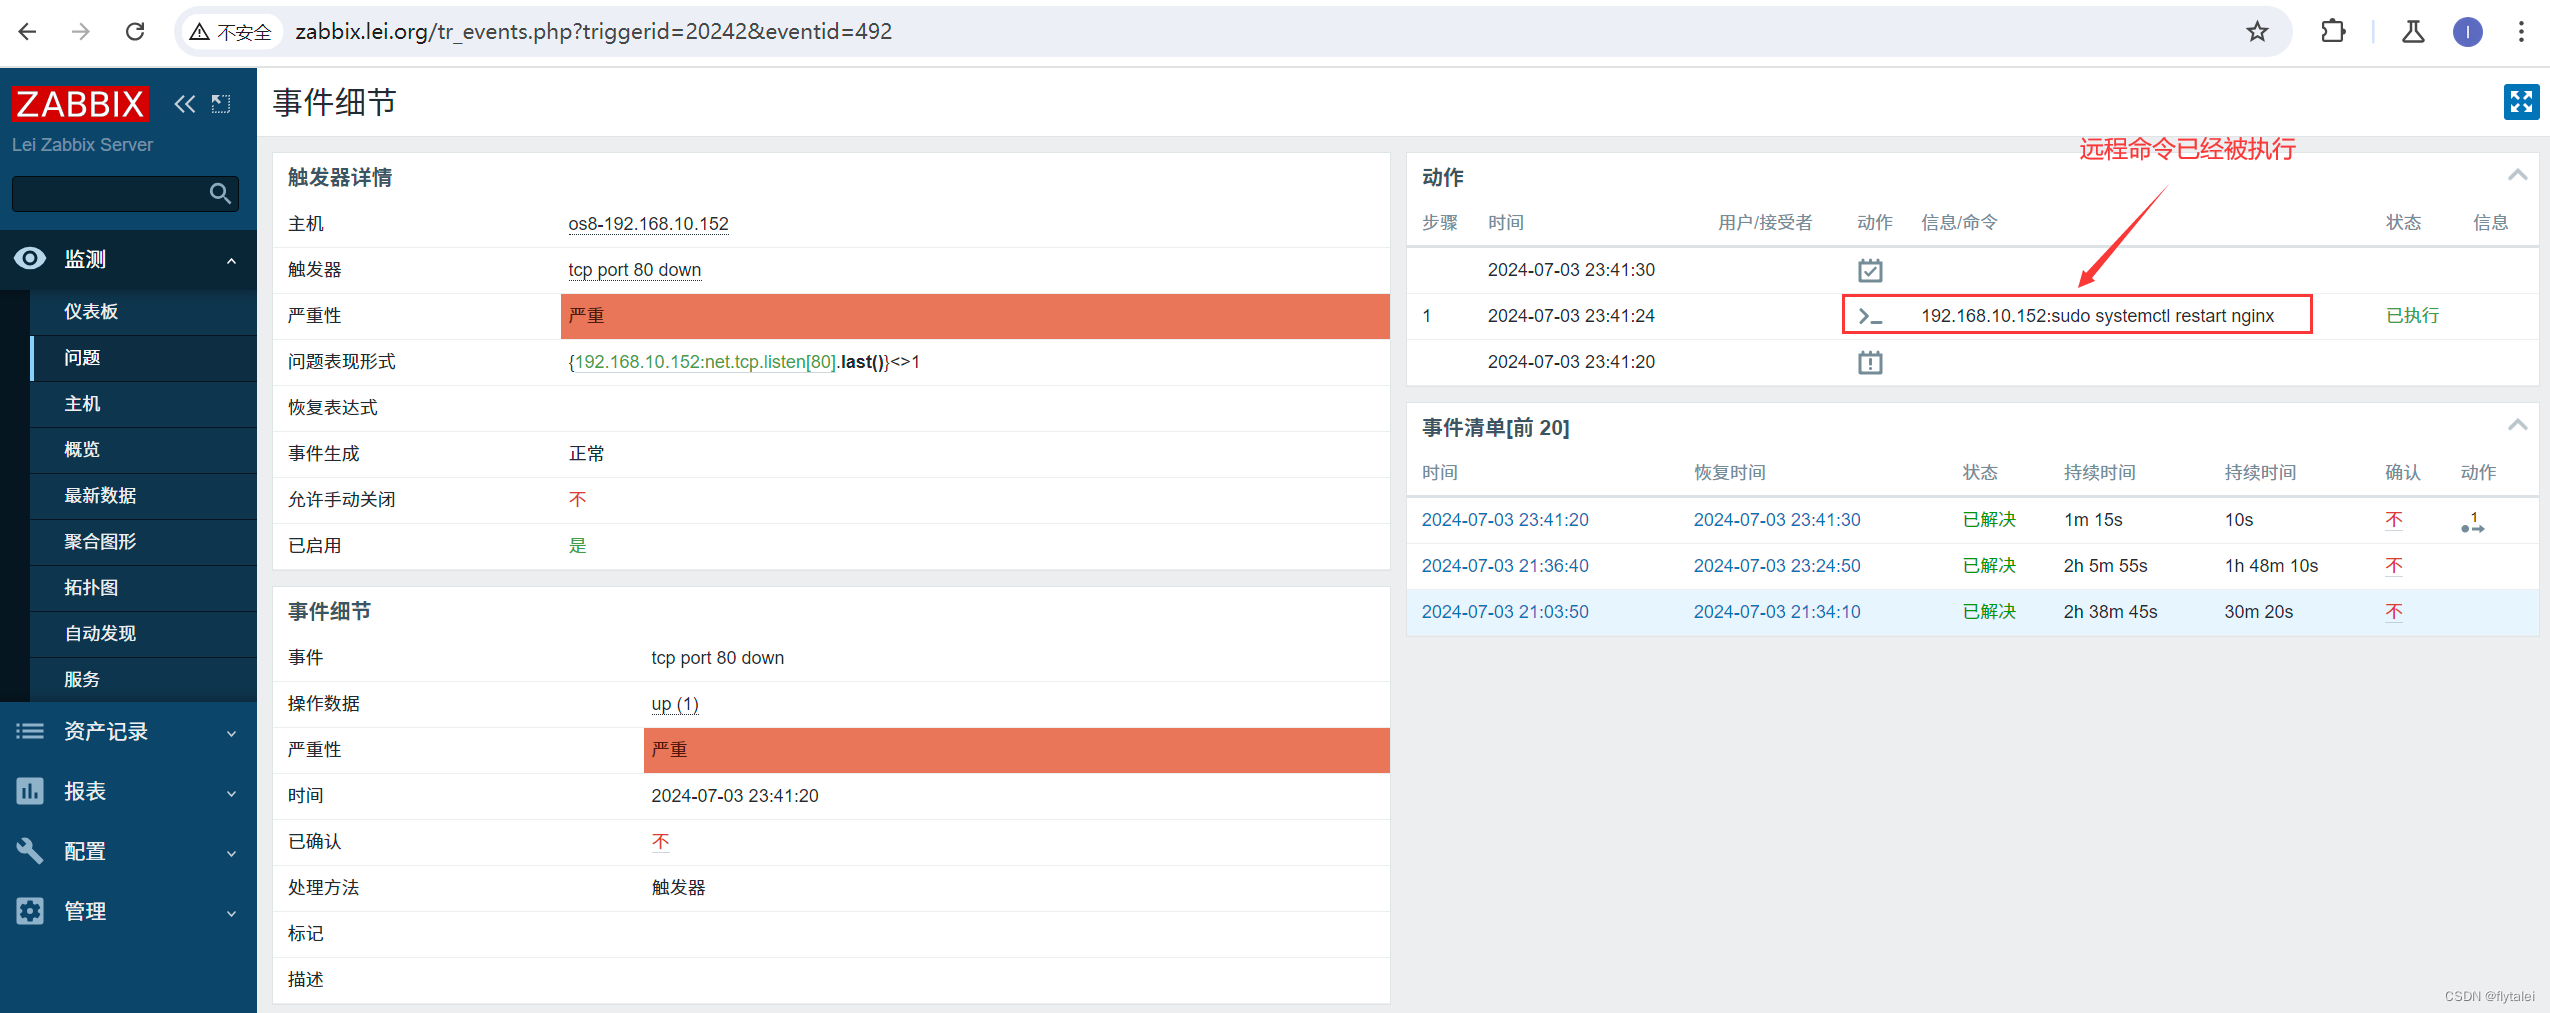Click action step time 2024-07-03 23:41:24

(1570, 316)
